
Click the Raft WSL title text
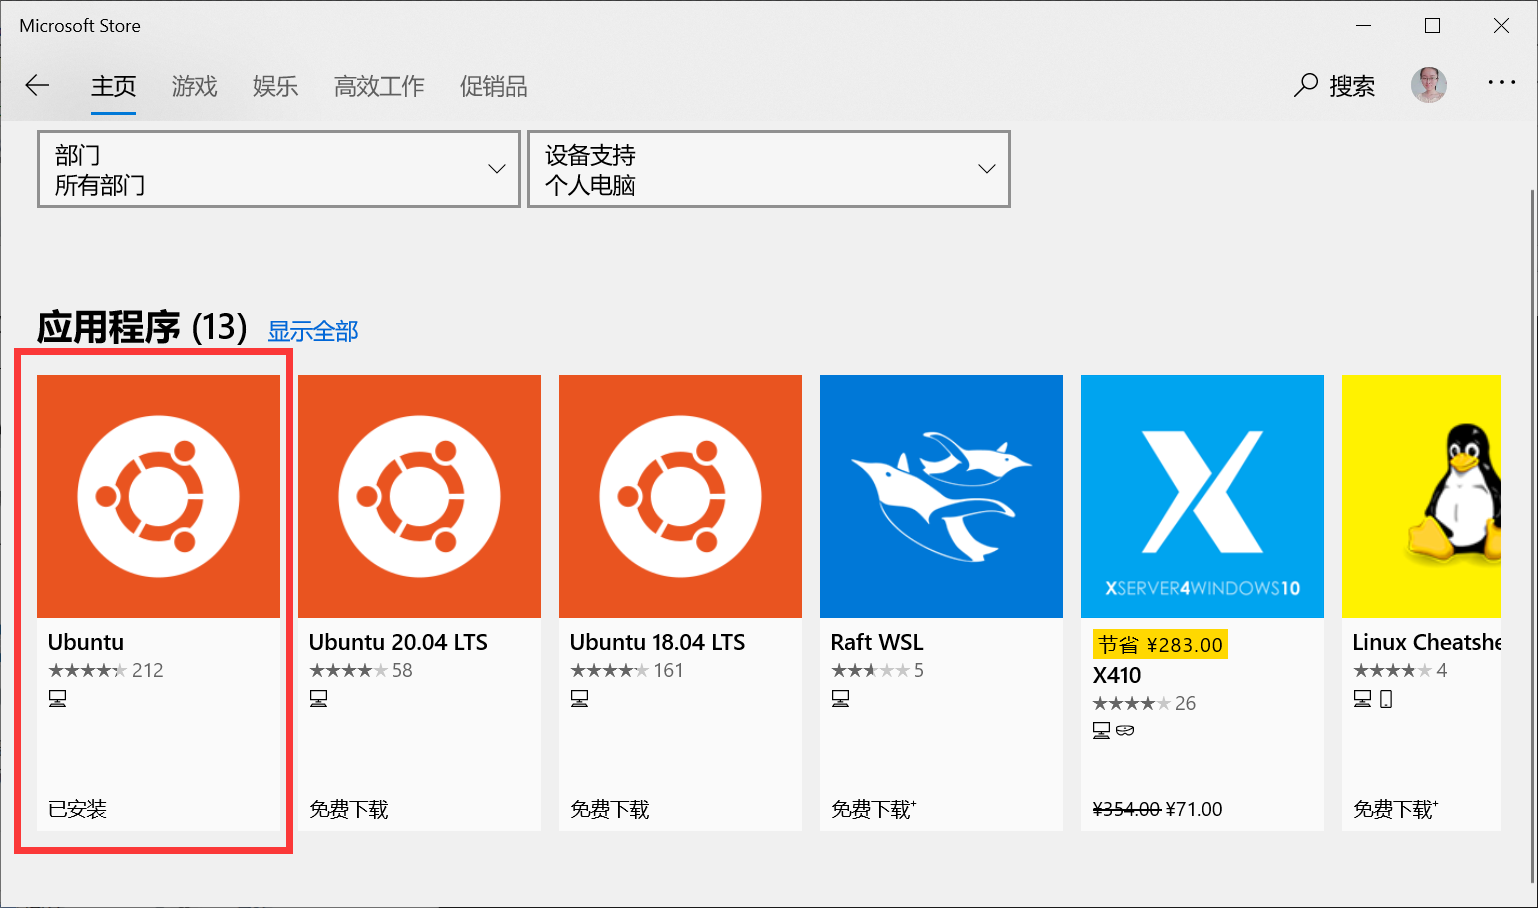click(x=877, y=642)
